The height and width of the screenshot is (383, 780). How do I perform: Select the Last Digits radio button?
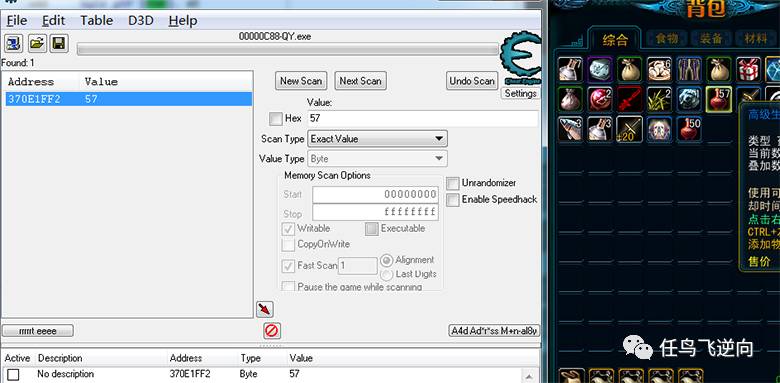tap(387, 275)
